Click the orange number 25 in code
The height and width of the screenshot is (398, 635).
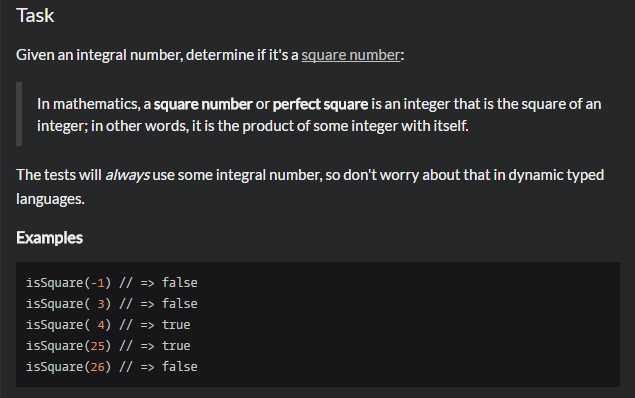tap(98, 346)
